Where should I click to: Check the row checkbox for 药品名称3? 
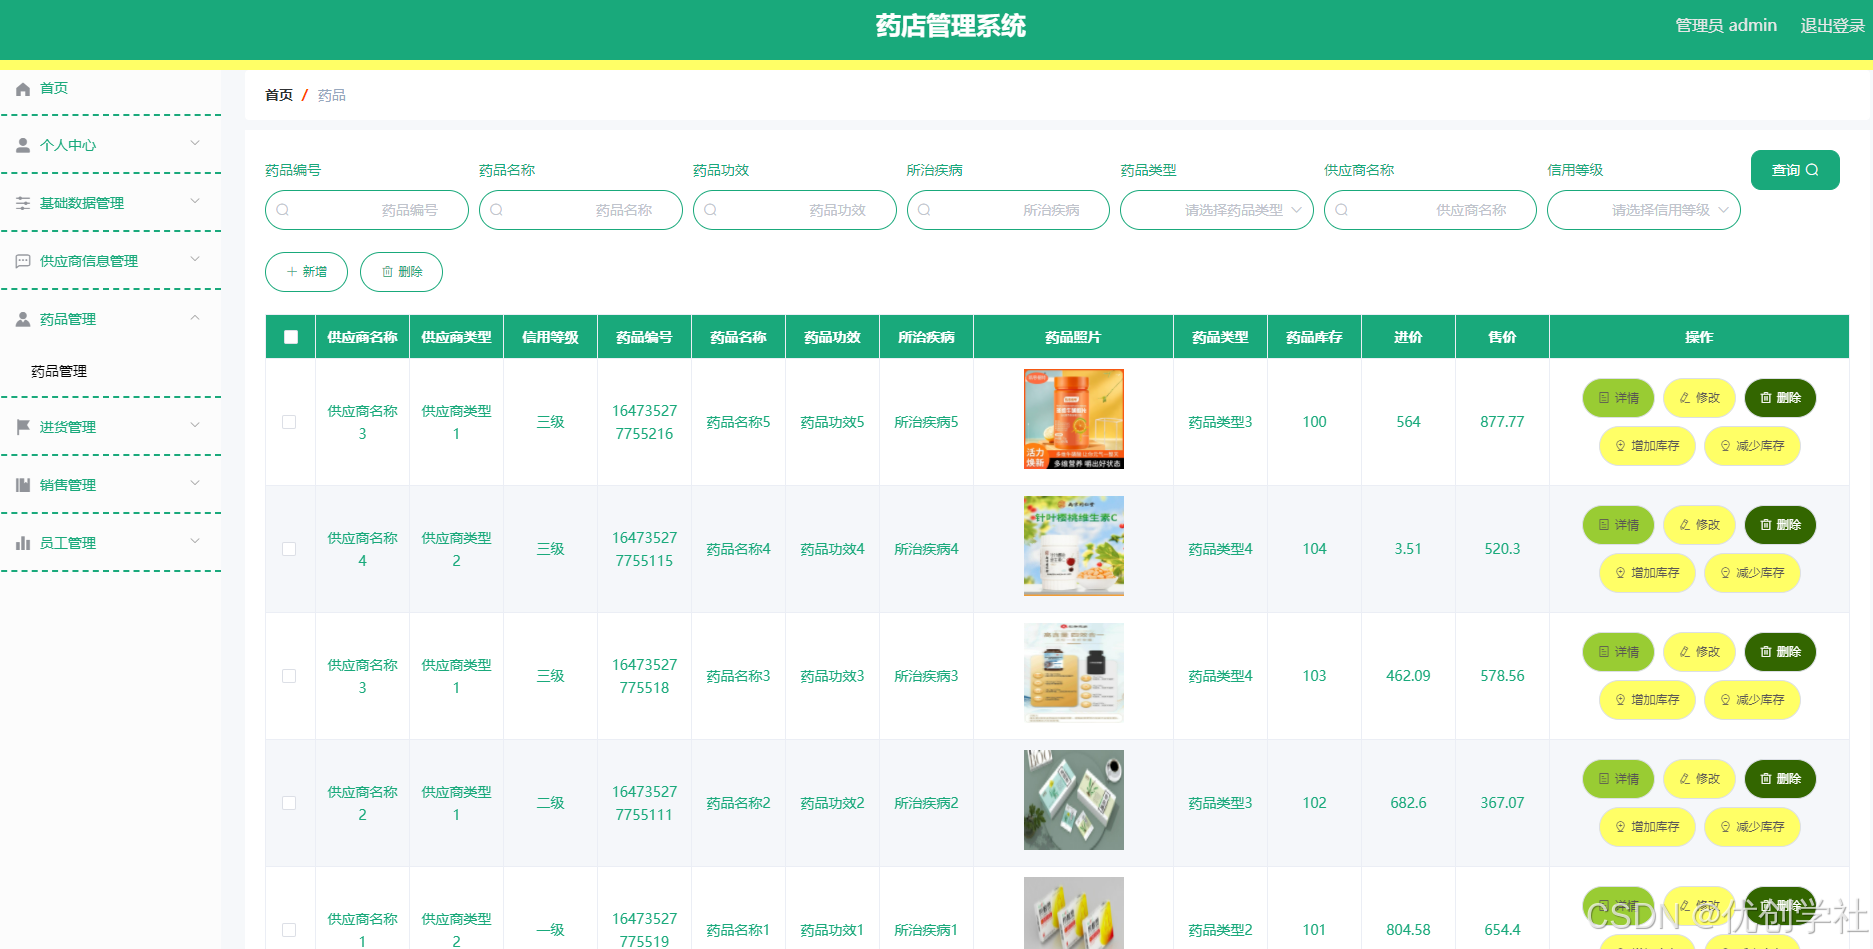[x=289, y=676]
